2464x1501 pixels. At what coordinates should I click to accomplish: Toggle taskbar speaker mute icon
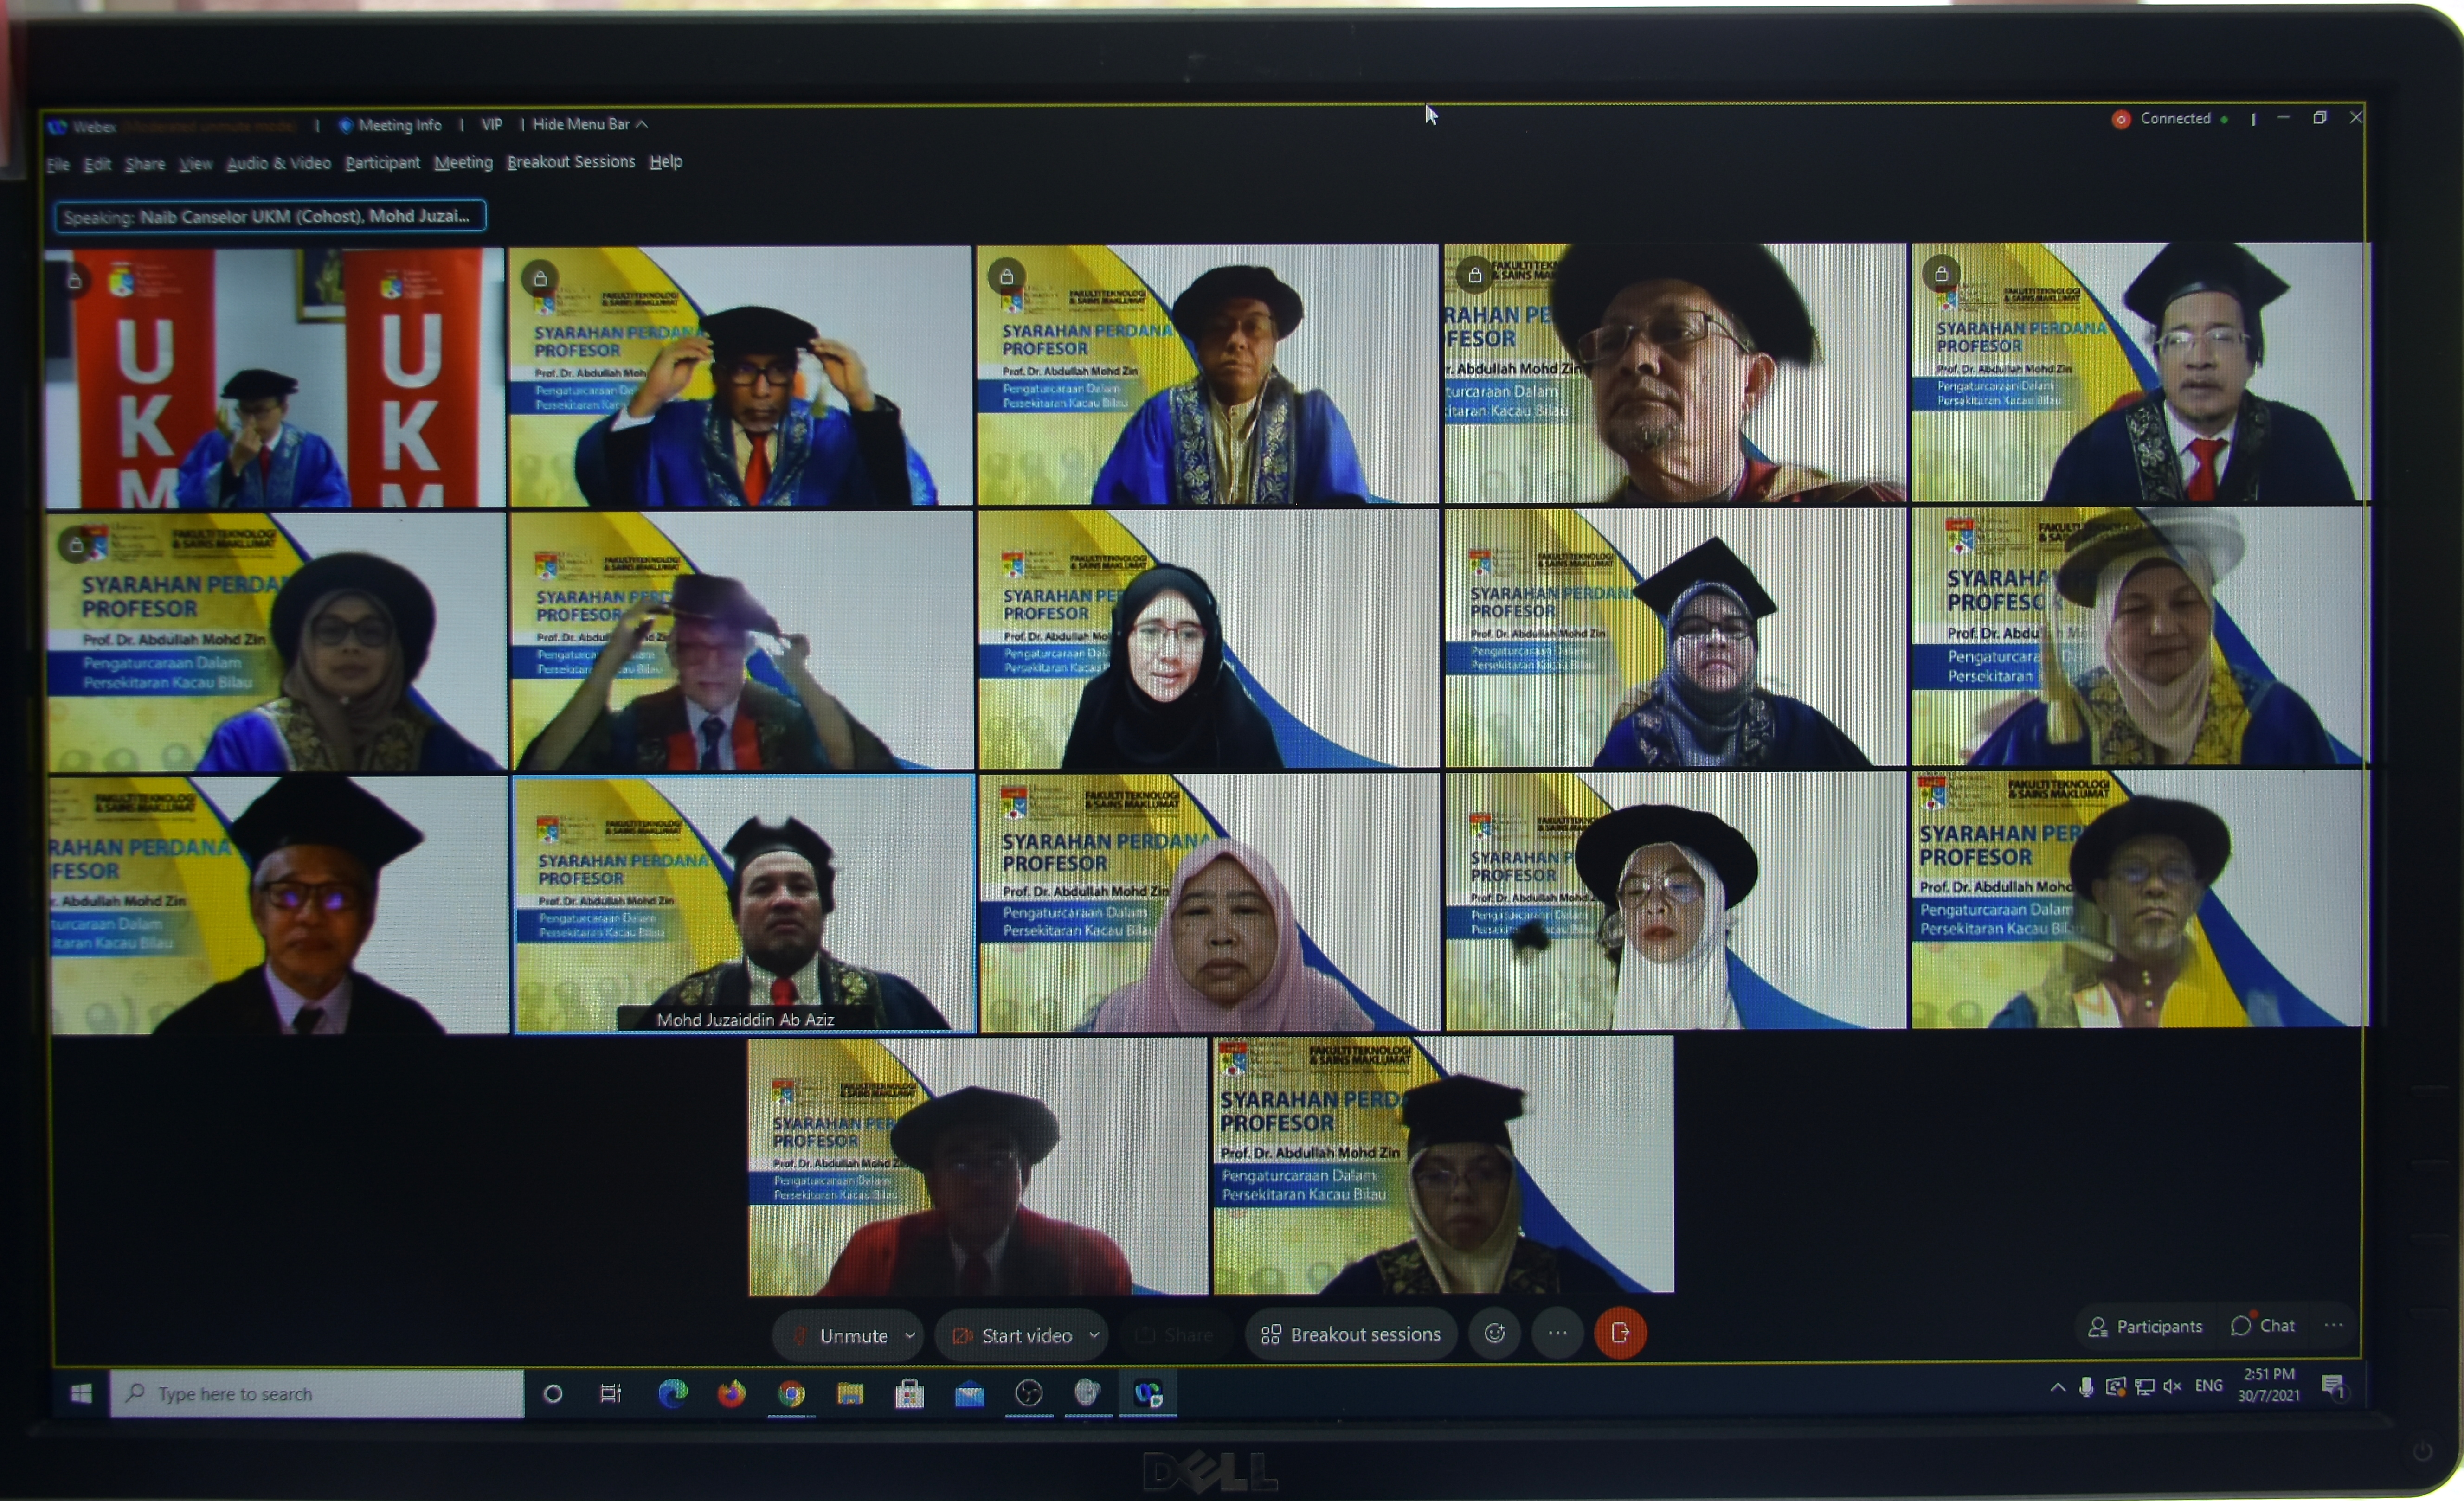(x=2172, y=1387)
